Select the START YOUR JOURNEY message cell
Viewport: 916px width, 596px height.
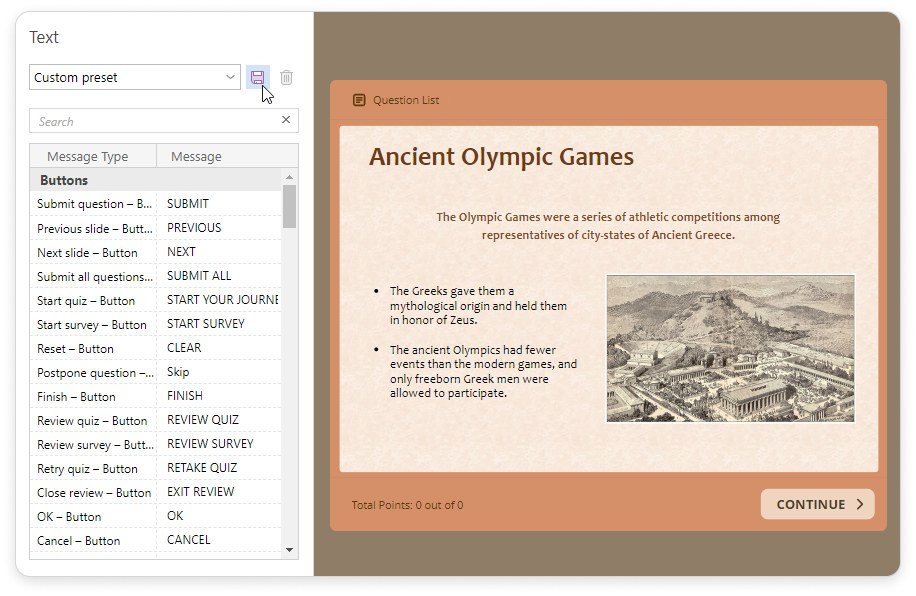click(x=218, y=300)
